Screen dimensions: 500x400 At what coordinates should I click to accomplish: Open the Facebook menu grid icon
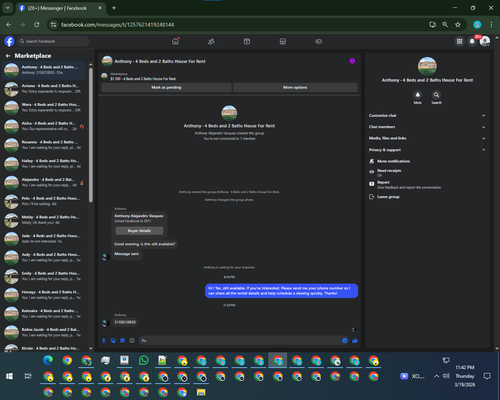(x=459, y=41)
